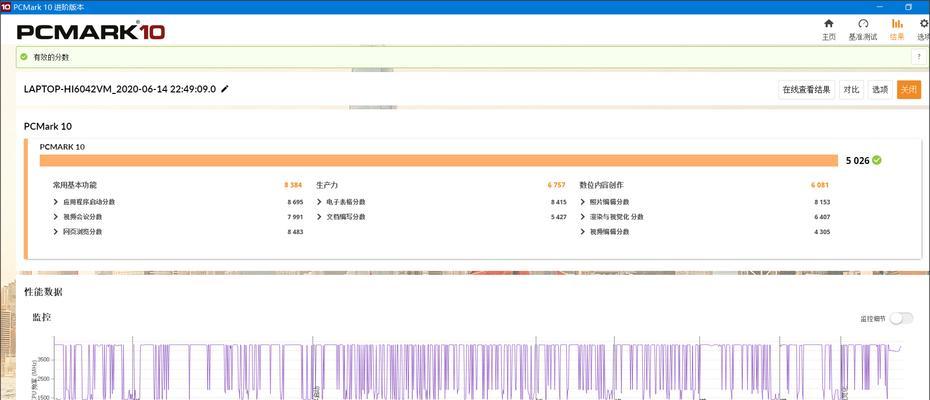Click the 常用基本功能 score 8 384
Image resolution: width=930 pixels, height=400 pixels.
(294, 185)
